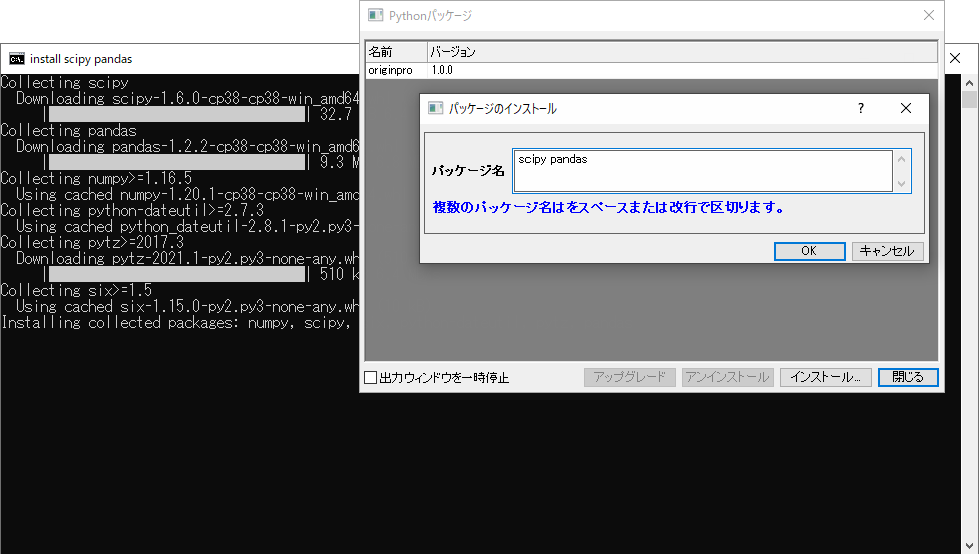Image resolution: width=979 pixels, height=554 pixels.
Task: Click the 'Collecting six>=1.5' console line
Action: coord(76,290)
